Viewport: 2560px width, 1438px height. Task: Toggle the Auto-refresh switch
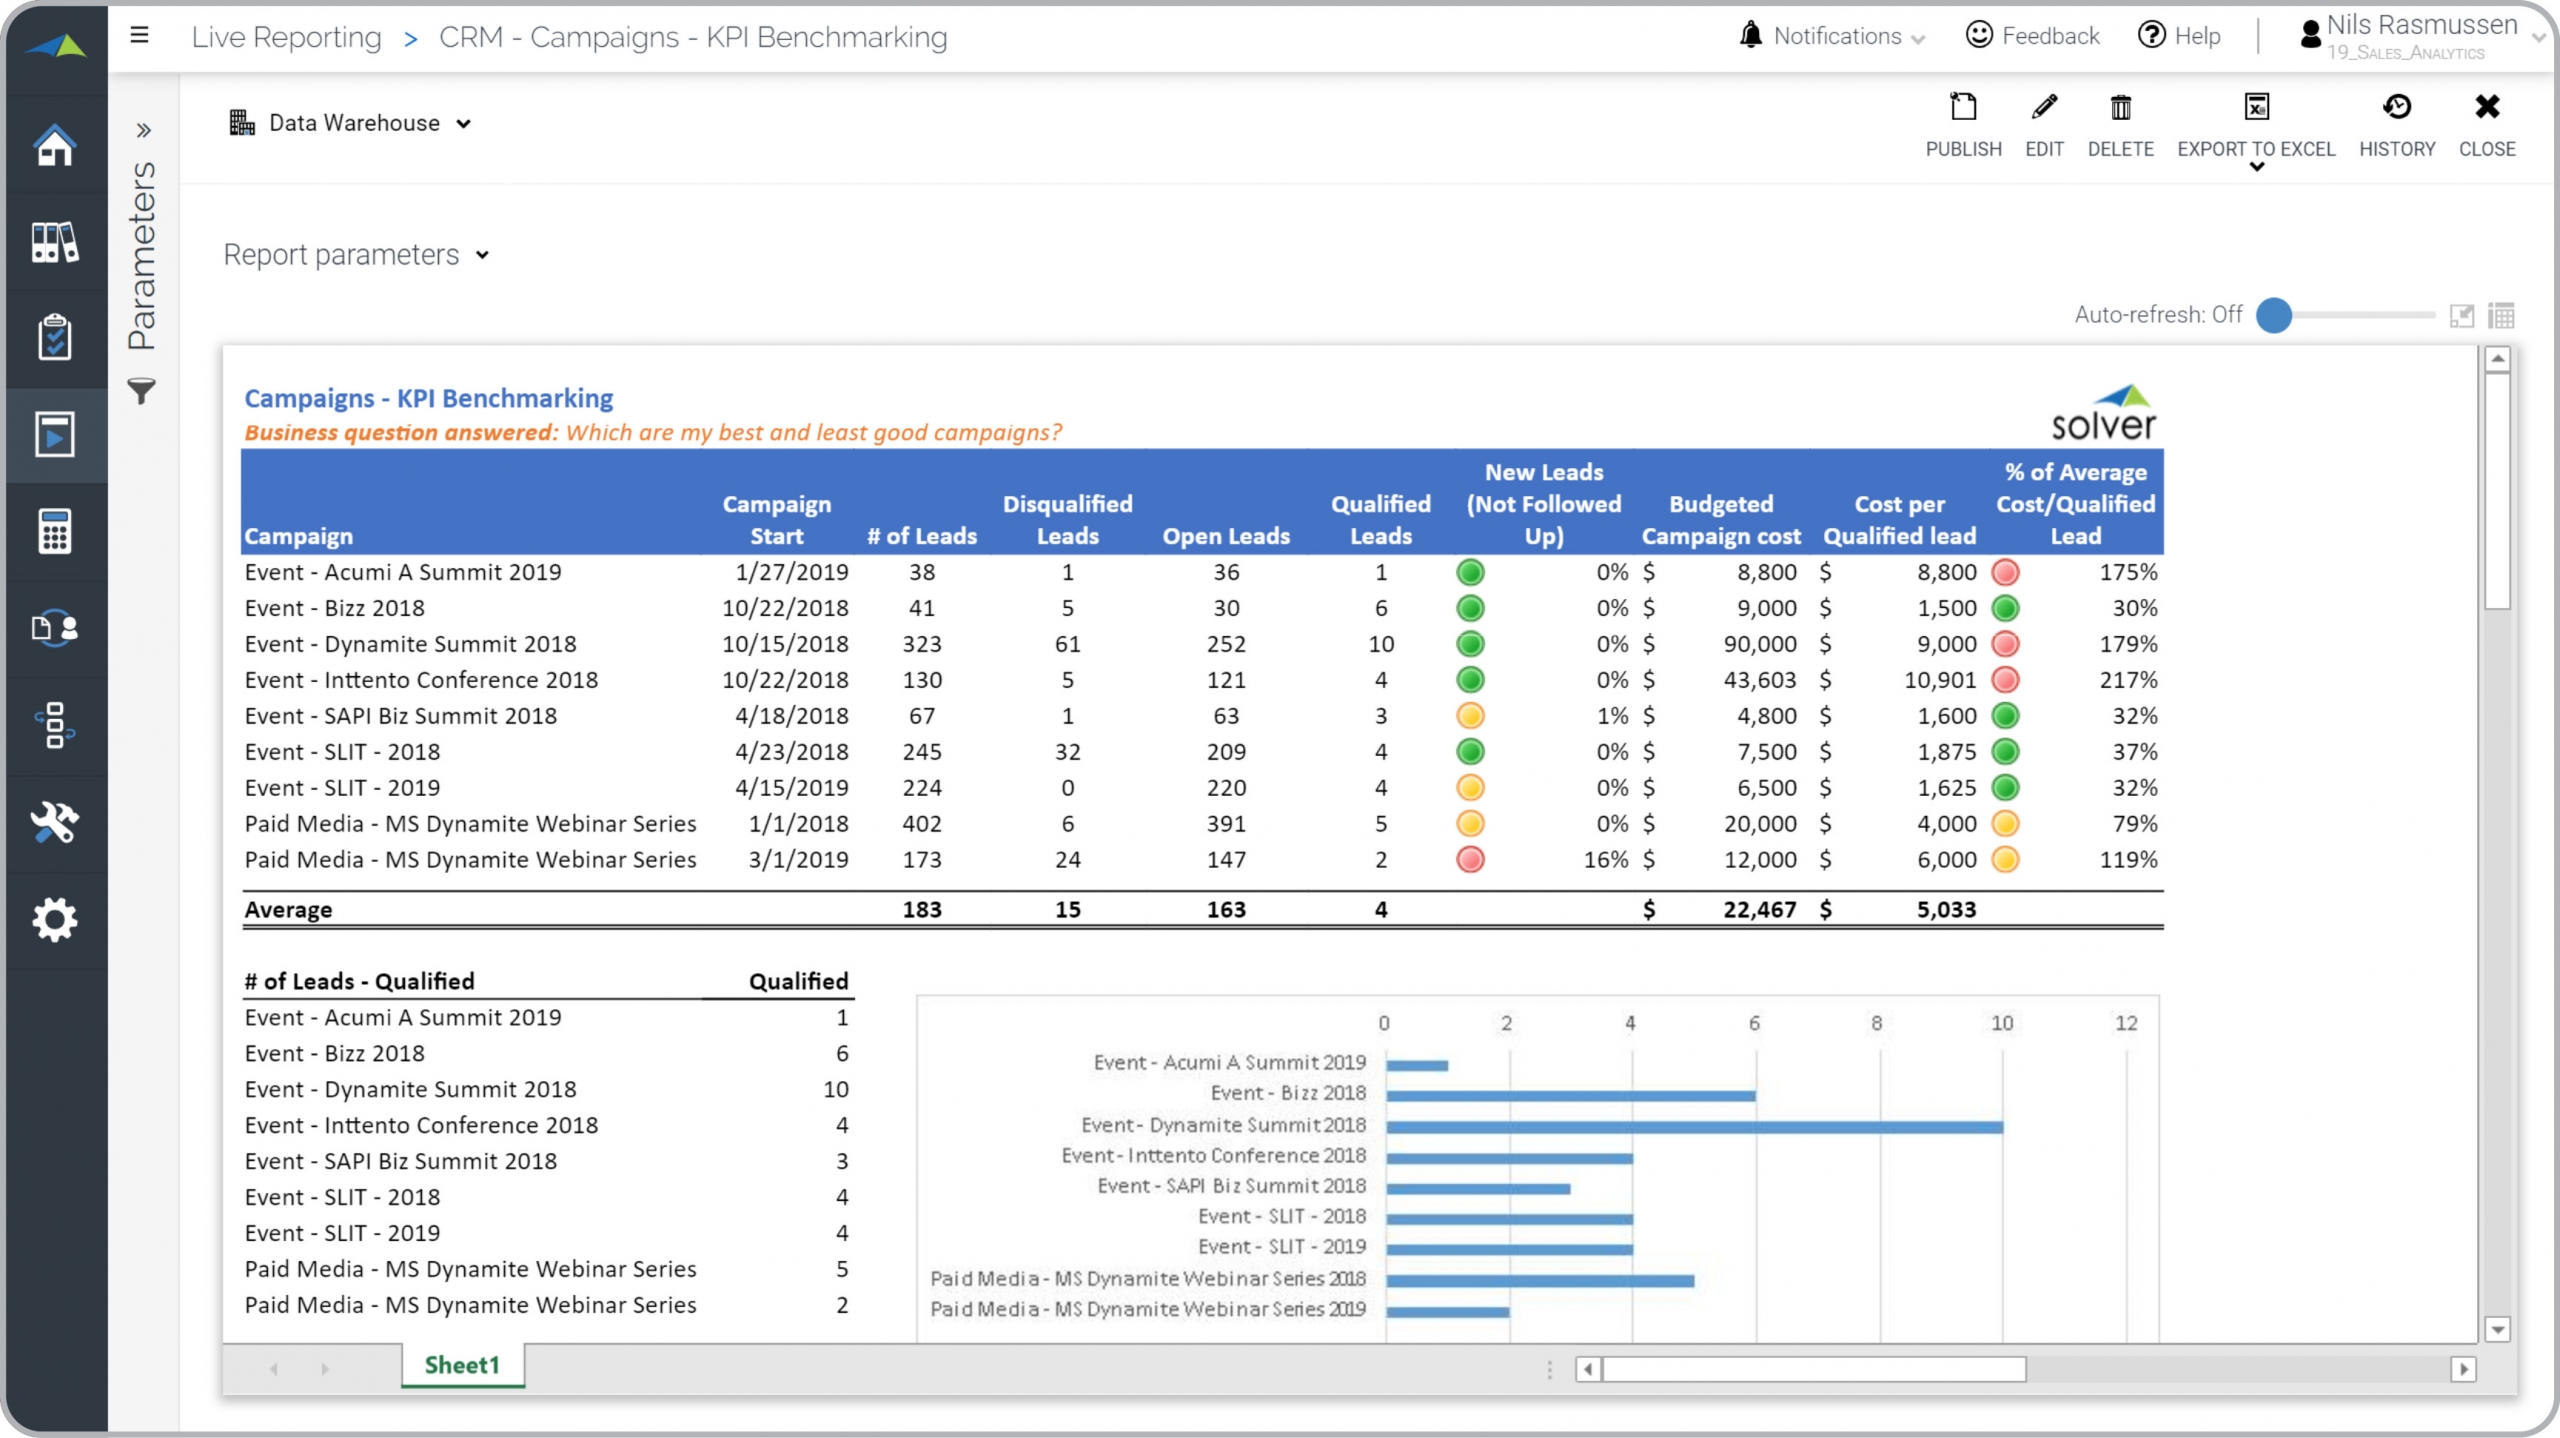(x=2274, y=315)
